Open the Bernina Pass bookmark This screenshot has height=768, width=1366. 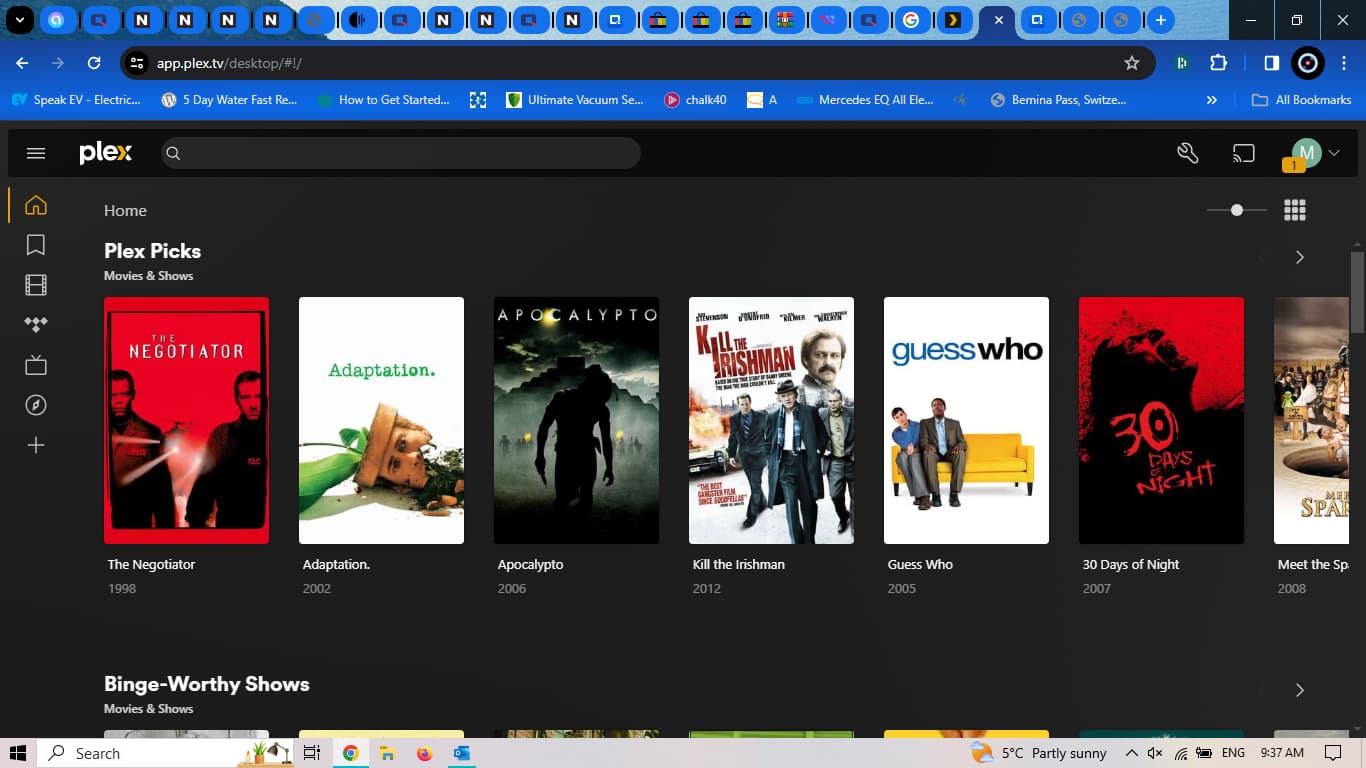(x=1058, y=100)
